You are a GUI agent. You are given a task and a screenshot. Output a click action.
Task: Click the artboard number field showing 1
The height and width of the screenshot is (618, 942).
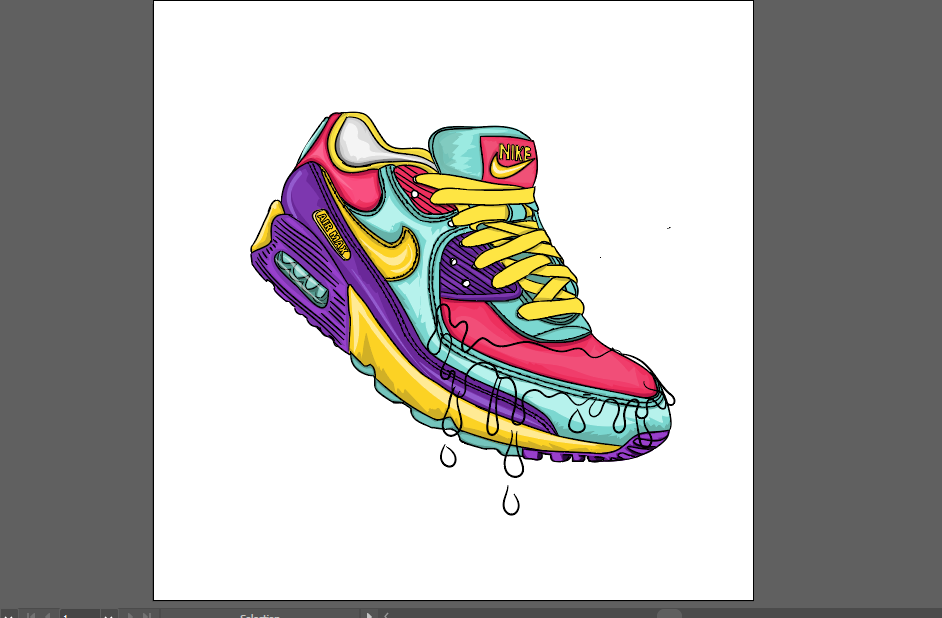79,614
